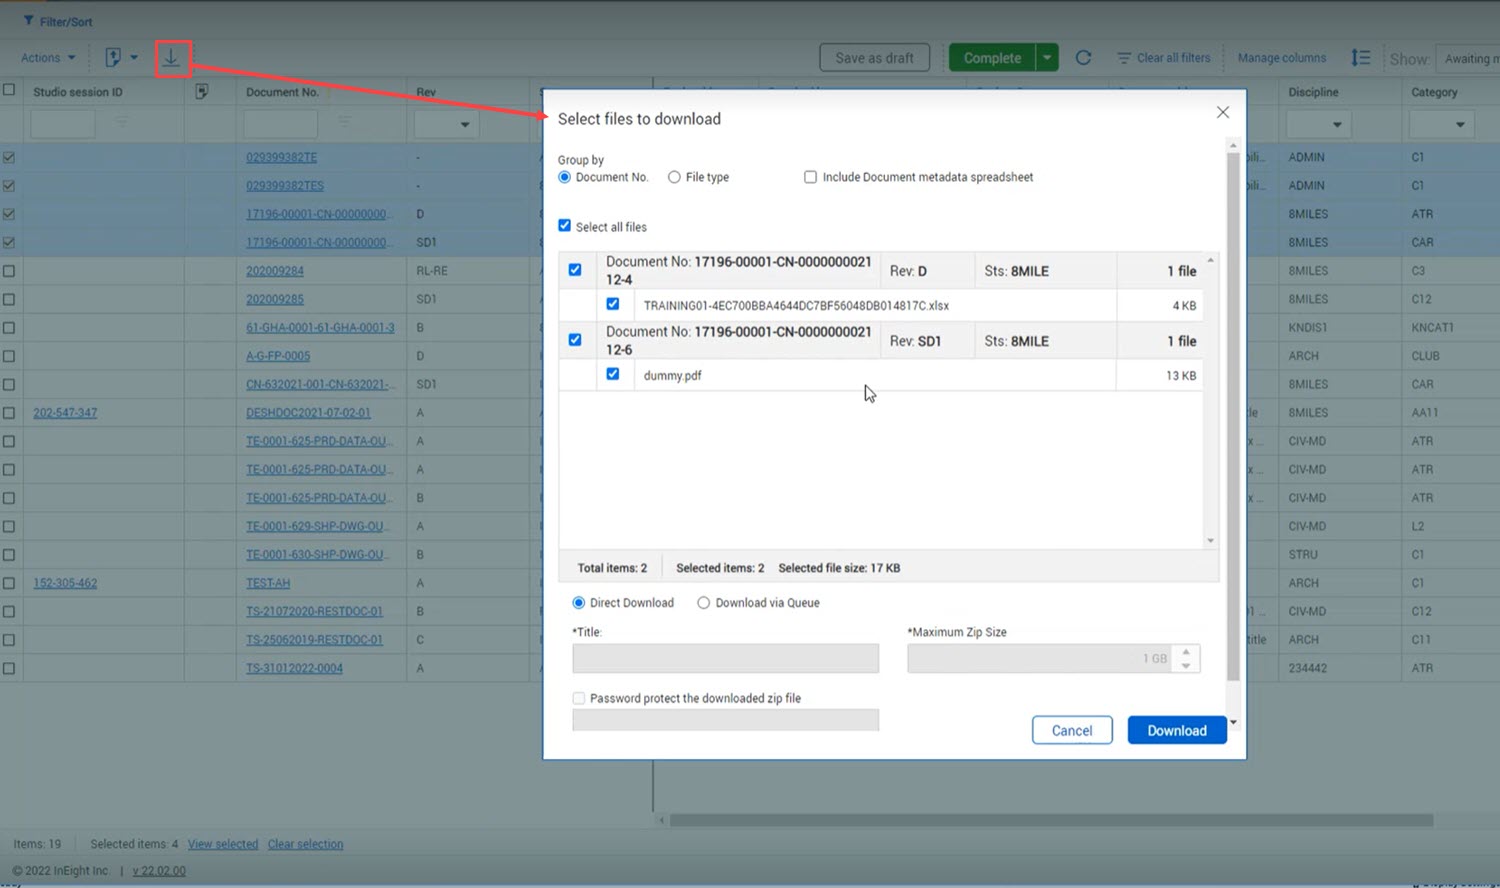Close the Select files to download dialog
This screenshot has width=1500, height=888.
1222,112
